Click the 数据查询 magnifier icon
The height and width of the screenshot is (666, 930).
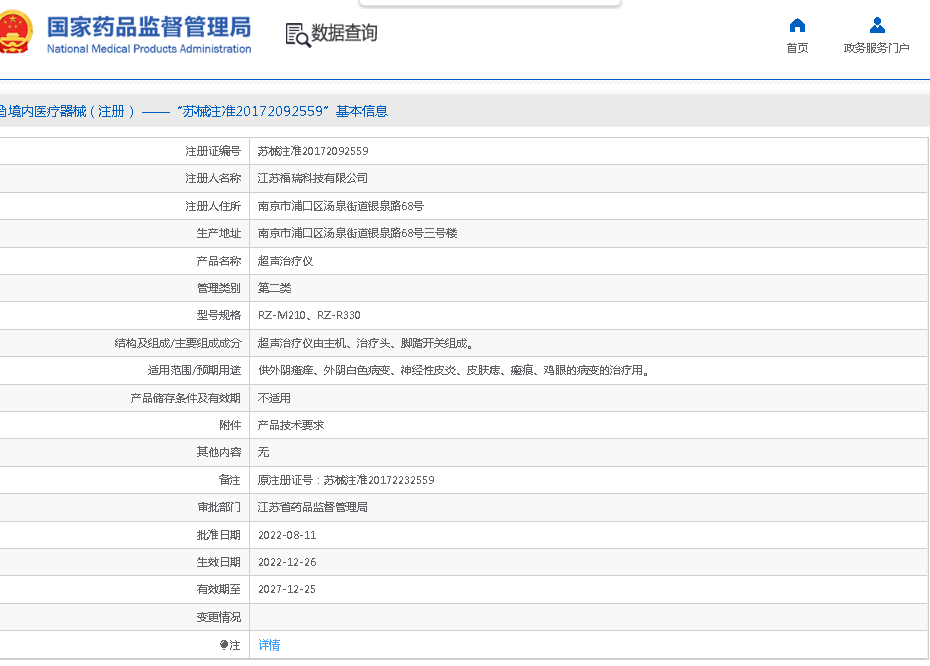(x=297, y=35)
